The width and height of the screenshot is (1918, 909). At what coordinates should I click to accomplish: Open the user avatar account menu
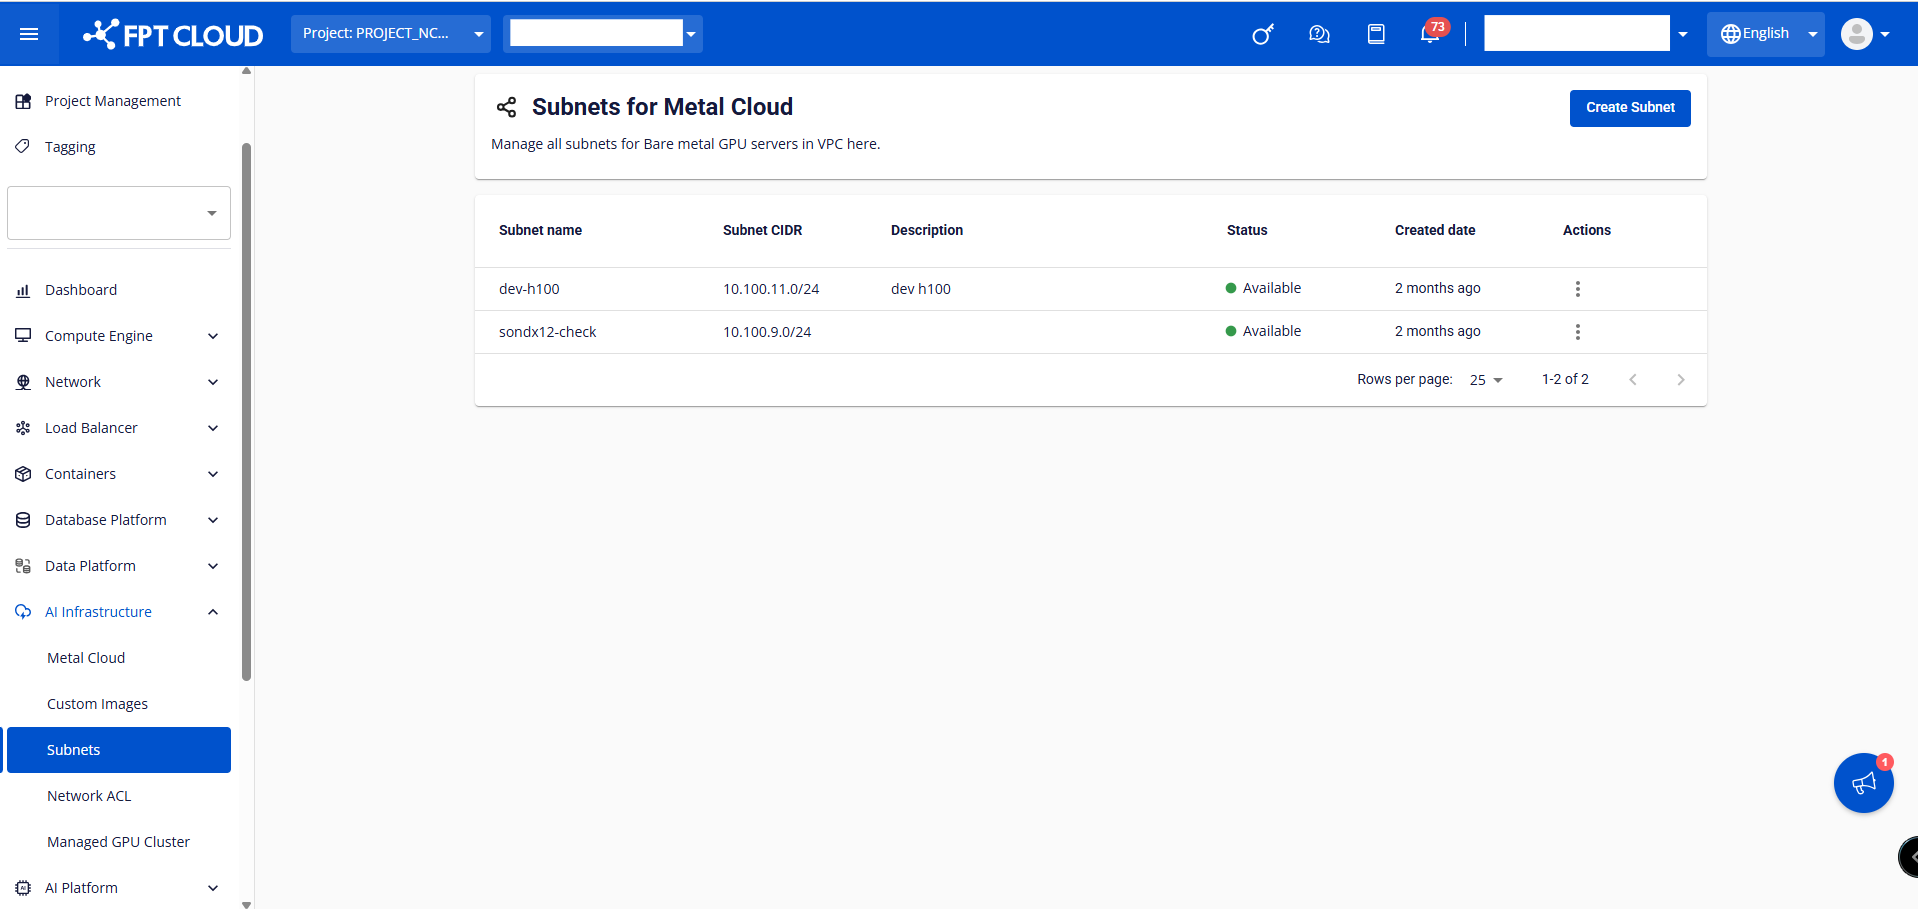(x=1865, y=34)
